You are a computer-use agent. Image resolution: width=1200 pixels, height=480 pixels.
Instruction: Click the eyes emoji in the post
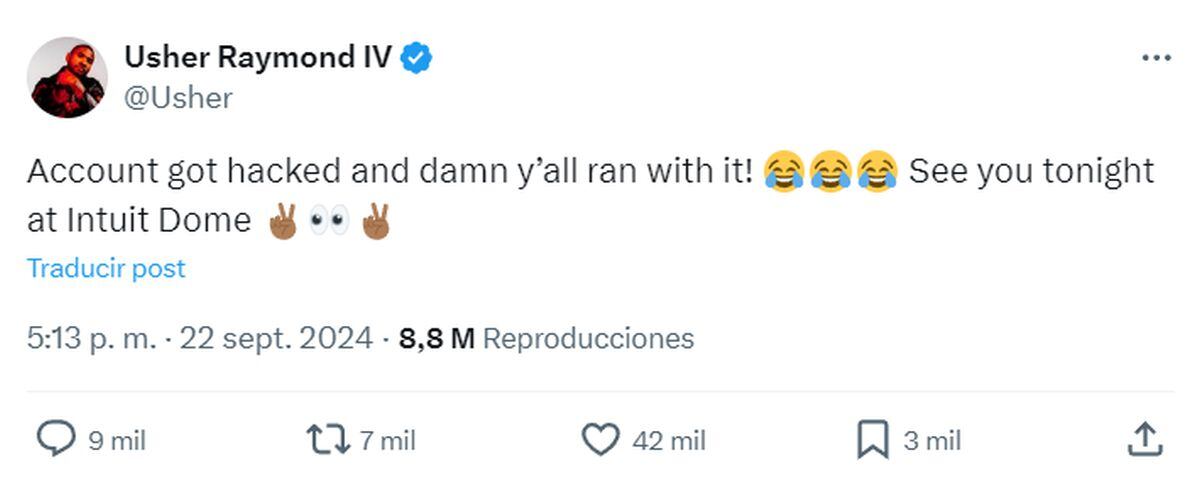329,222
